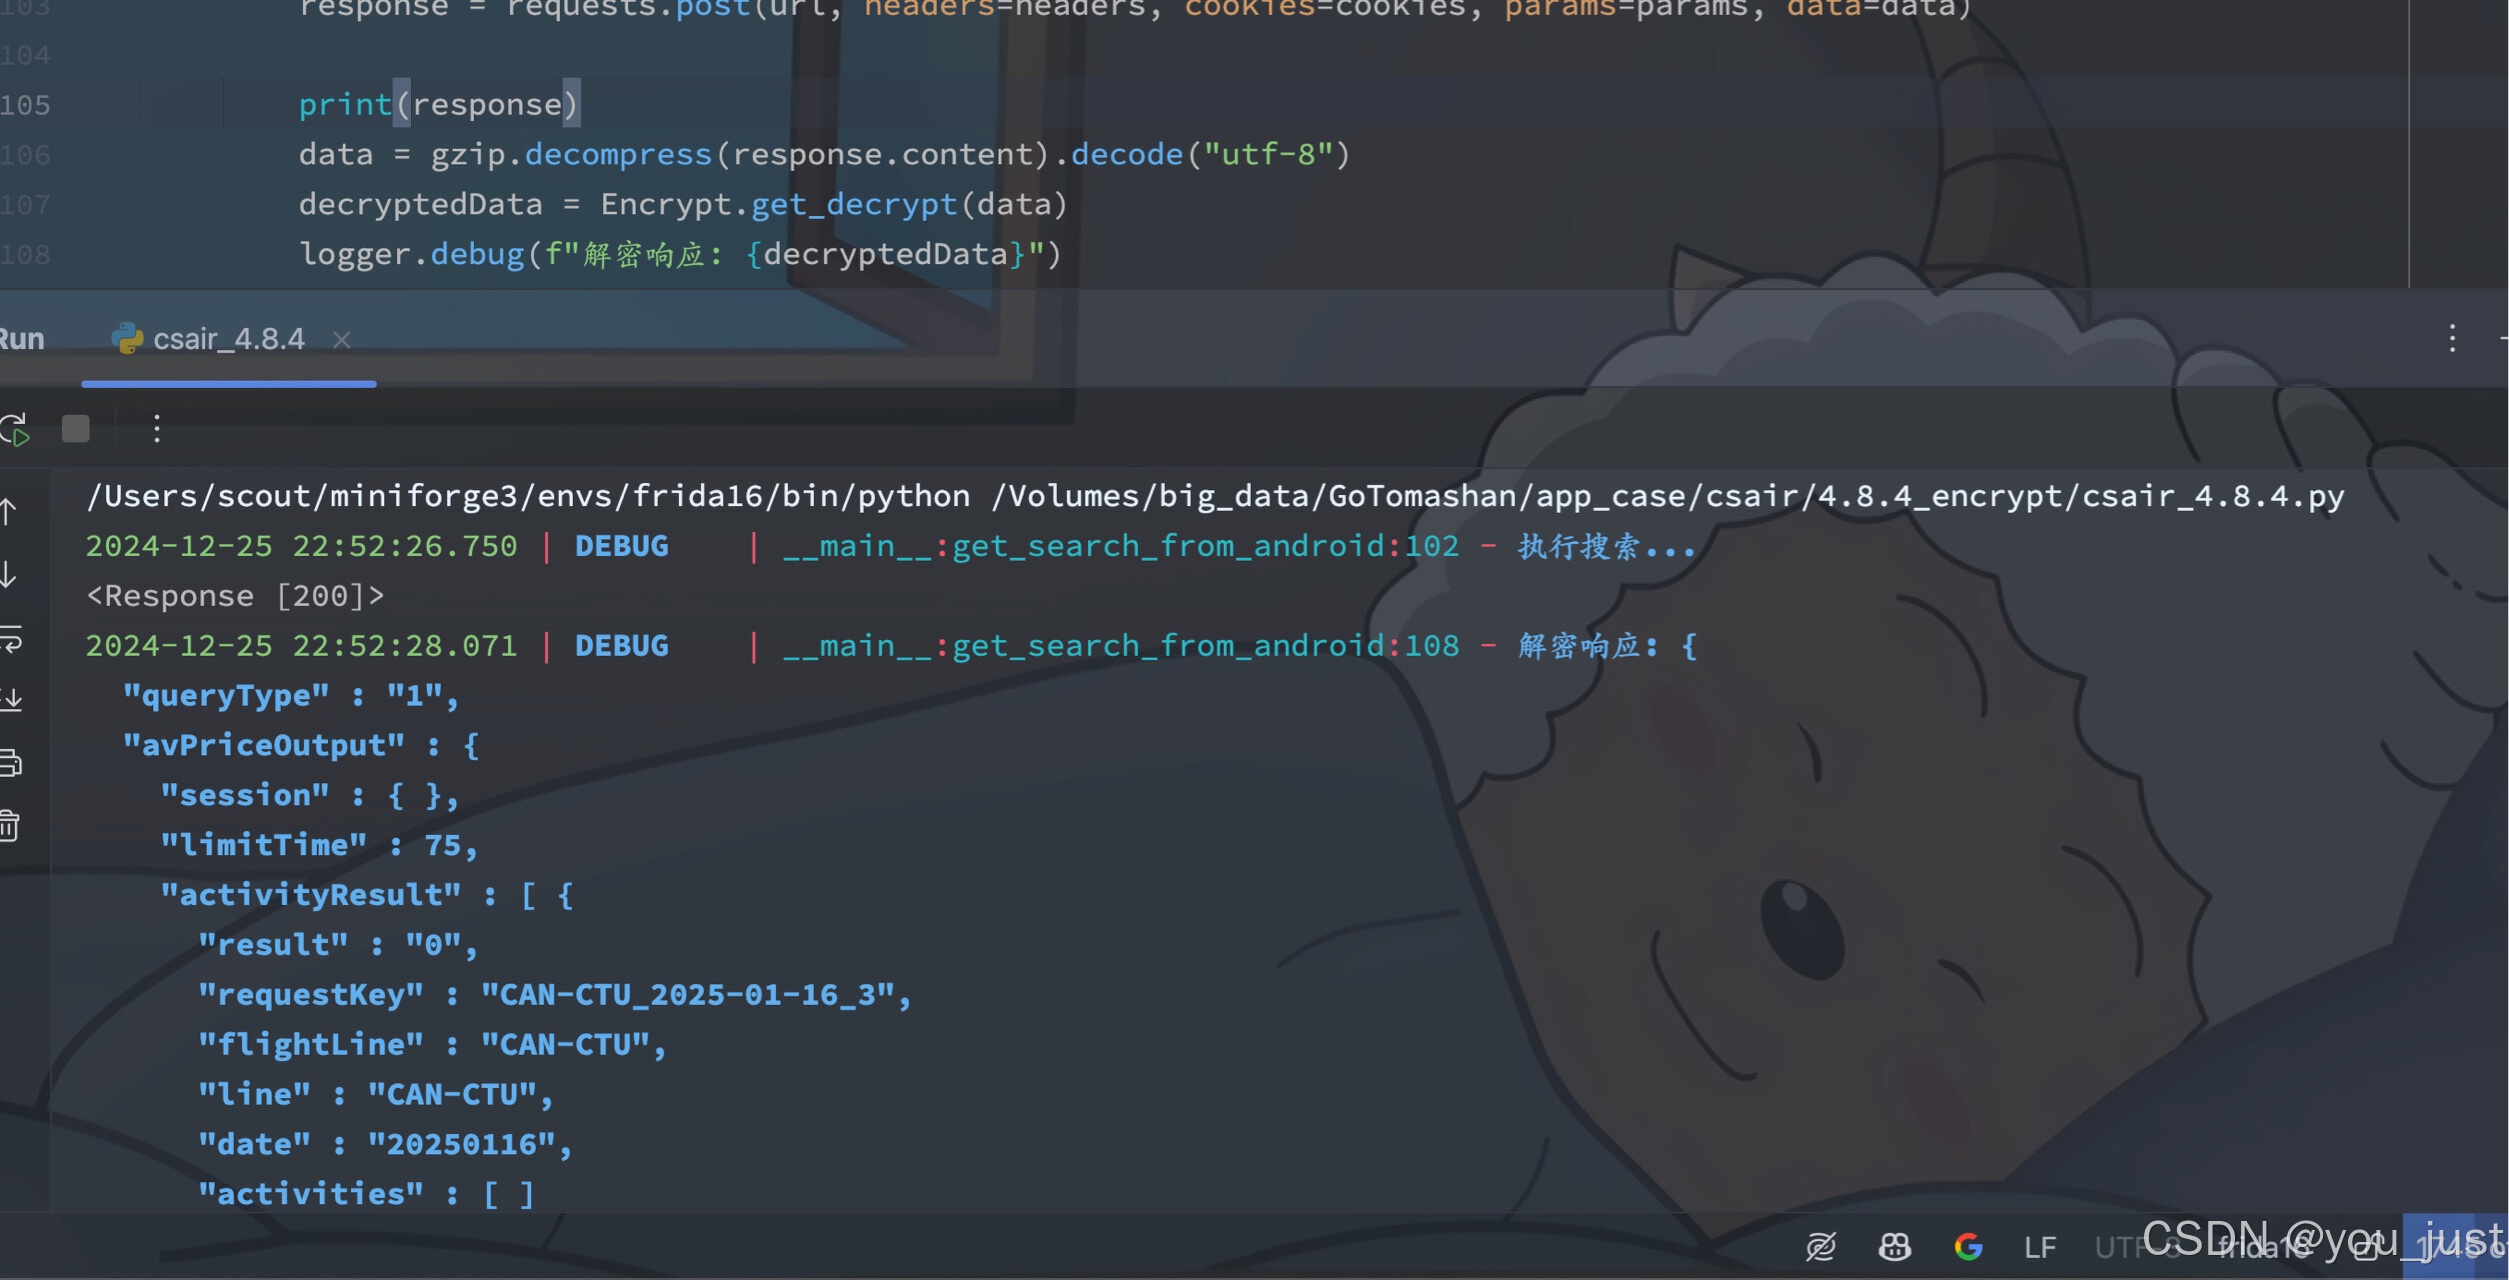Click the Print console output icon
Image resolution: width=2509 pixels, height=1280 pixels.
coord(10,763)
